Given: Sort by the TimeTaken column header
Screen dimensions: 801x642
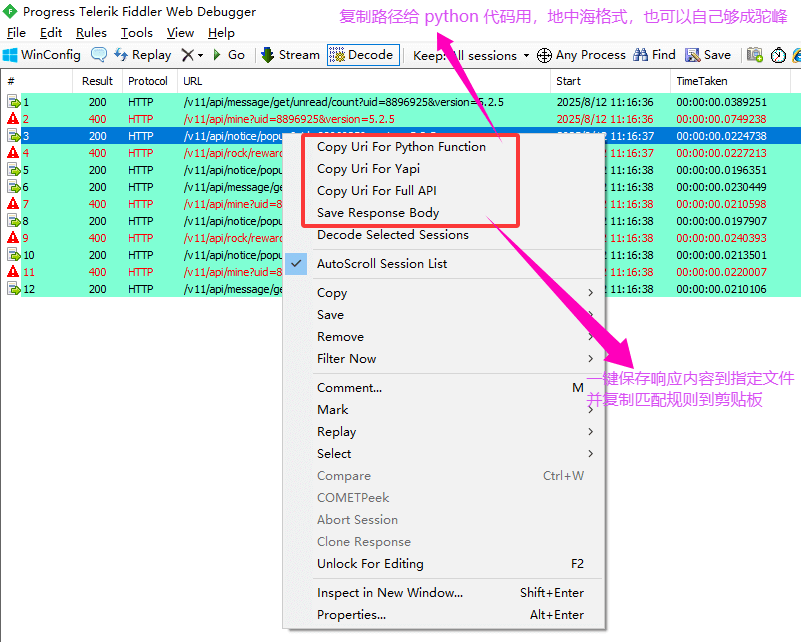Looking at the screenshot, I should [x=731, y=81].
